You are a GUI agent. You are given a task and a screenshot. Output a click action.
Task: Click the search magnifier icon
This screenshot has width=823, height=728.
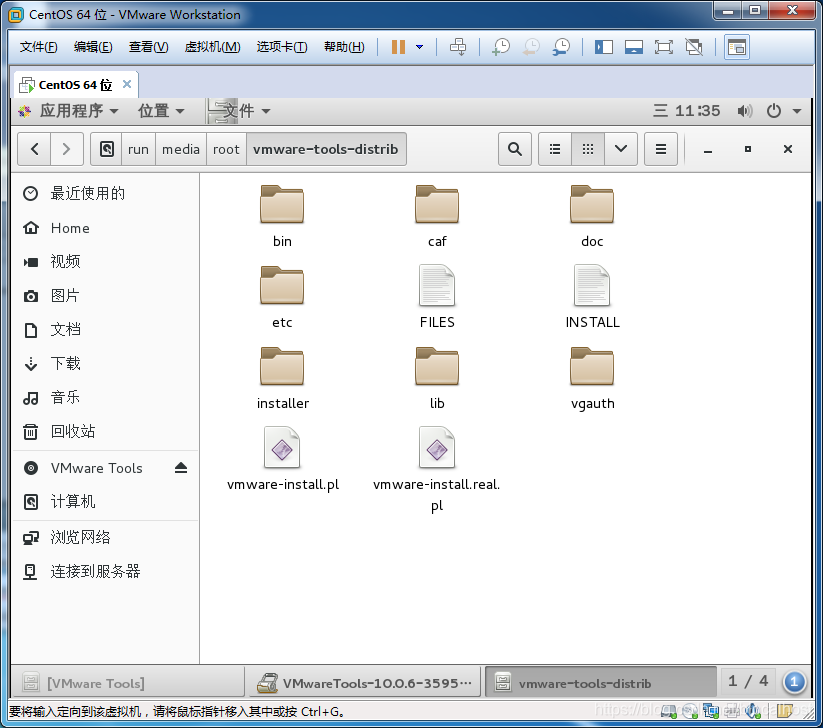[x=515, y=149]
